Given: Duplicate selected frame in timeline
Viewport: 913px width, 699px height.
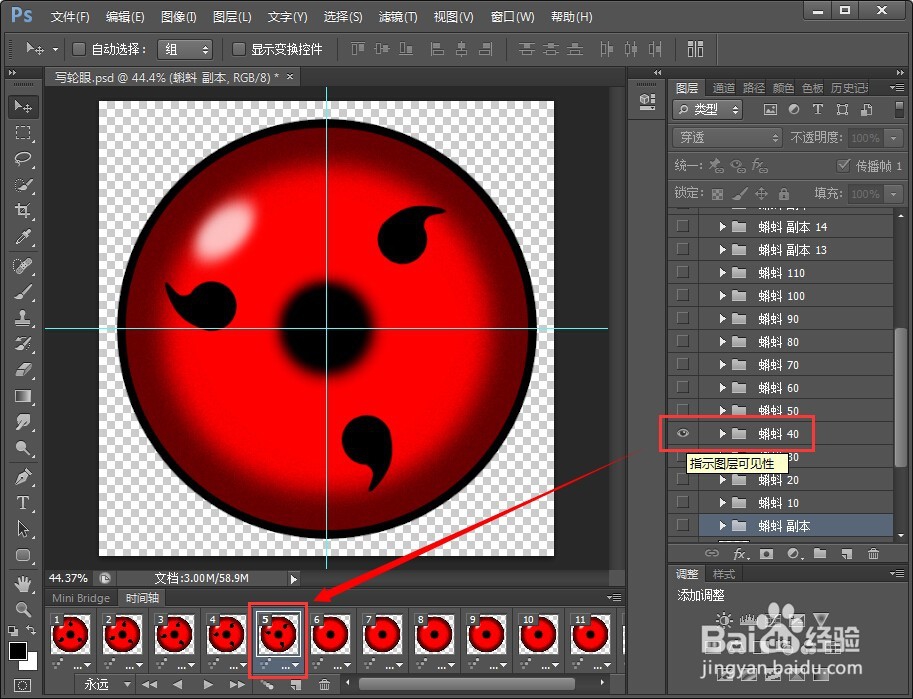Looking at the screenshot, I should (x=296, y=684).
